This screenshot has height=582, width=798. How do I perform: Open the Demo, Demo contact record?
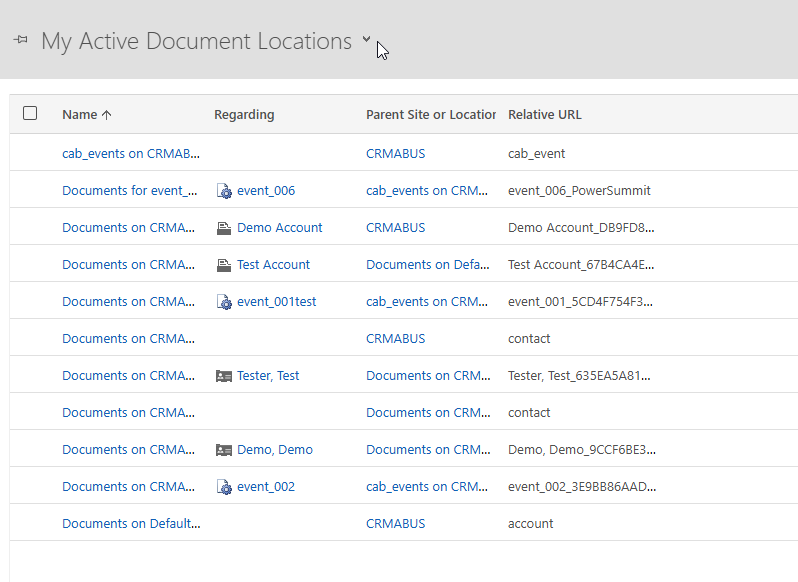tap(275, 450)
